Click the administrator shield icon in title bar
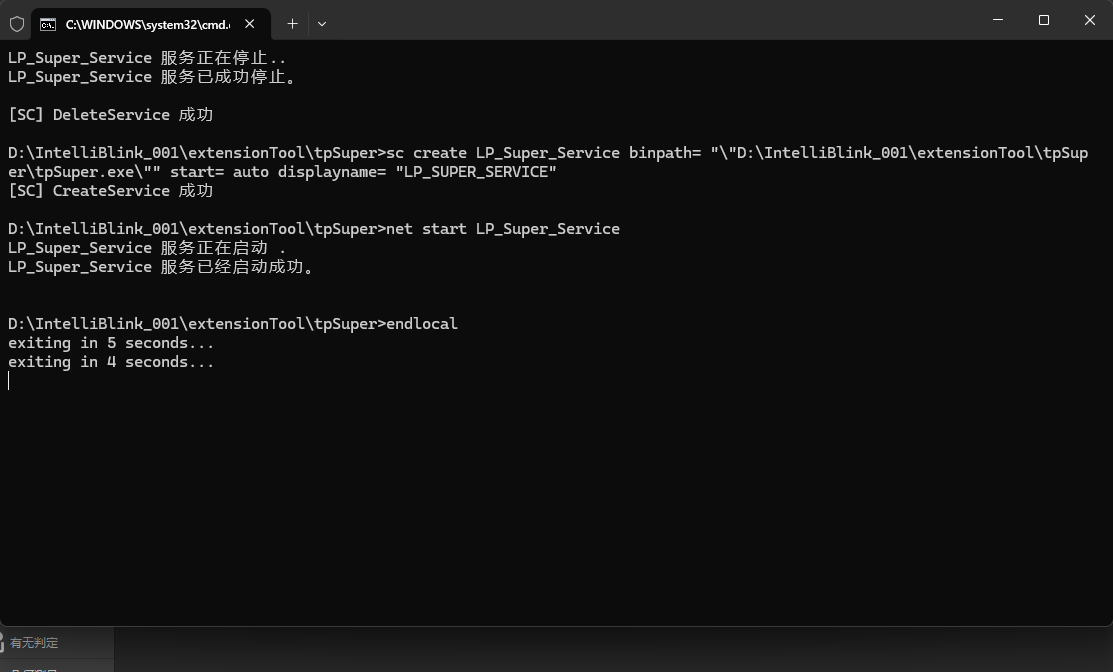Viewport: 1113px width, 672px height. tap(17, 24)
